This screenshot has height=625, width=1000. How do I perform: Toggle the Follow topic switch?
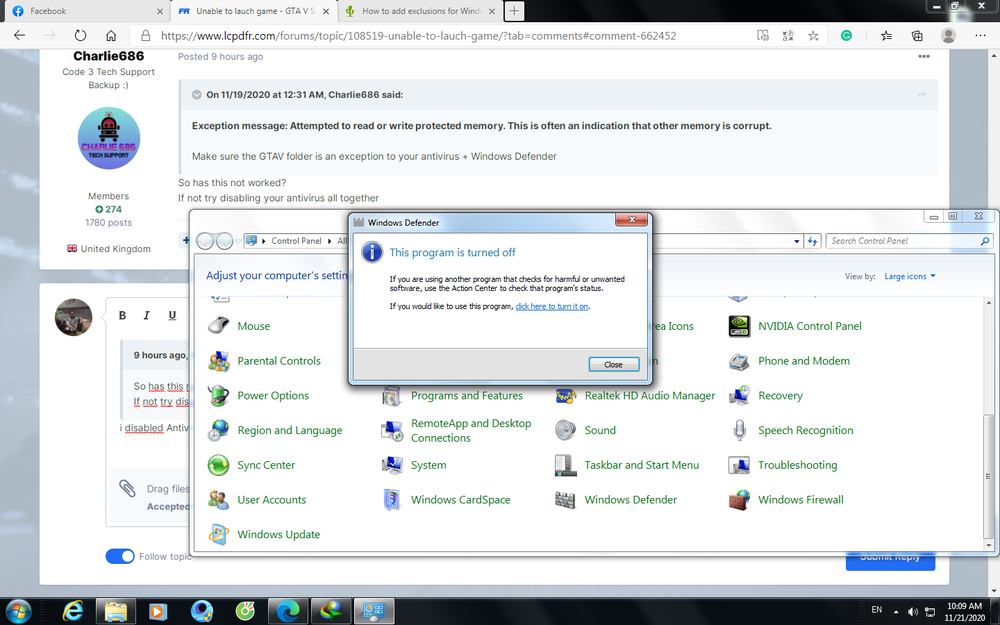point(120,556)
